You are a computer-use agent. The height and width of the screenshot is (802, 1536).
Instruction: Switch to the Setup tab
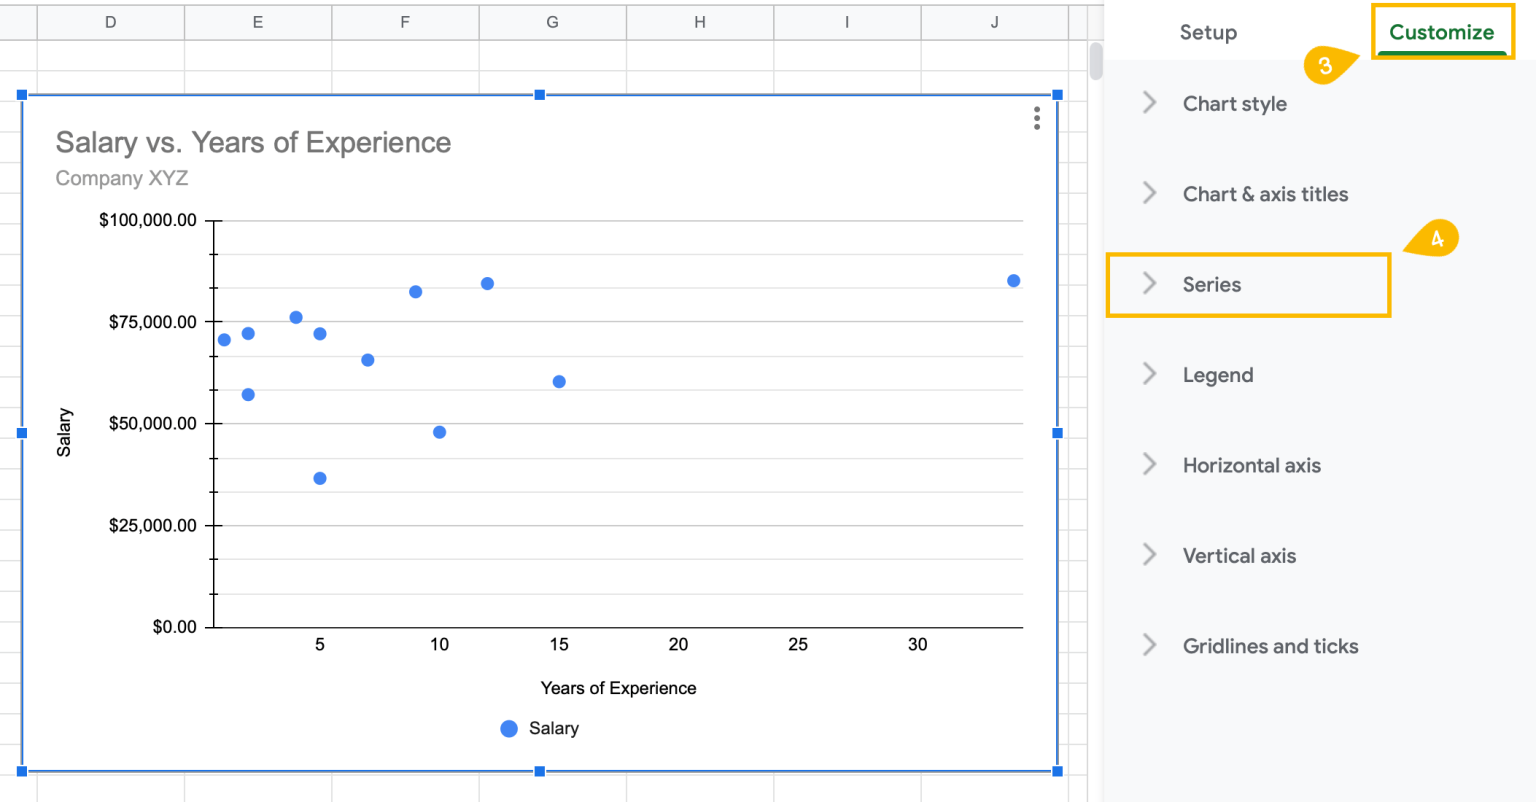coord(1208,31)
